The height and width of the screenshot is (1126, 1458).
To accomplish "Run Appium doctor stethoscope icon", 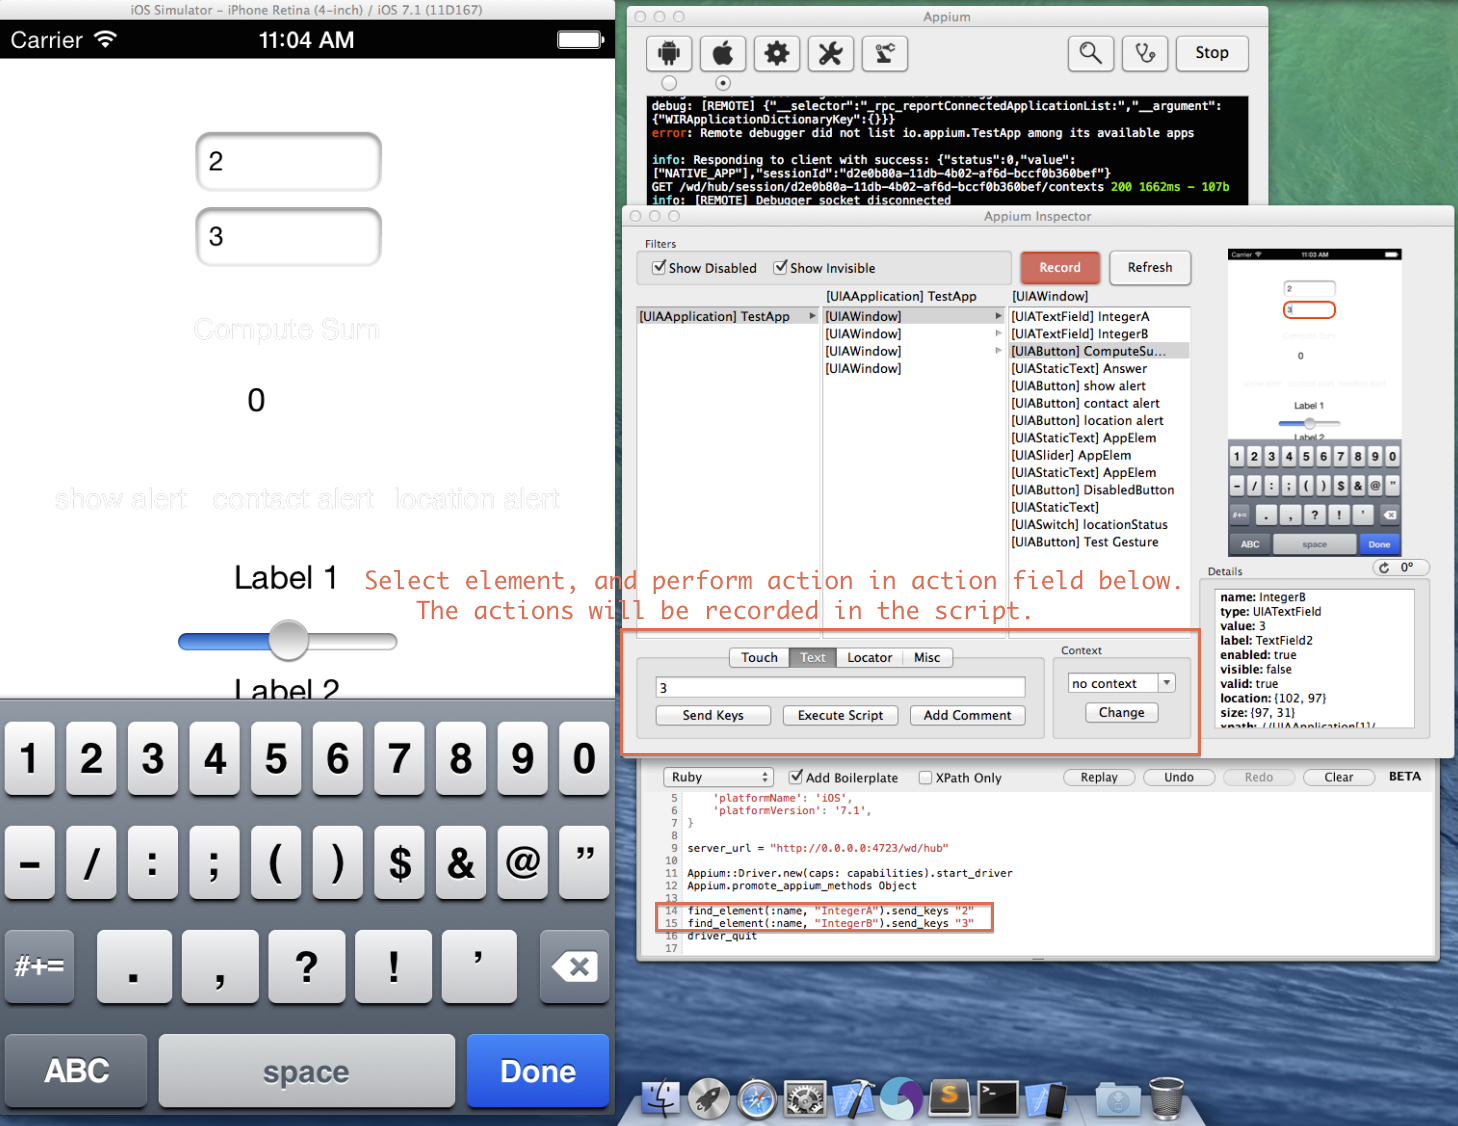I will tap(1145, 53).
